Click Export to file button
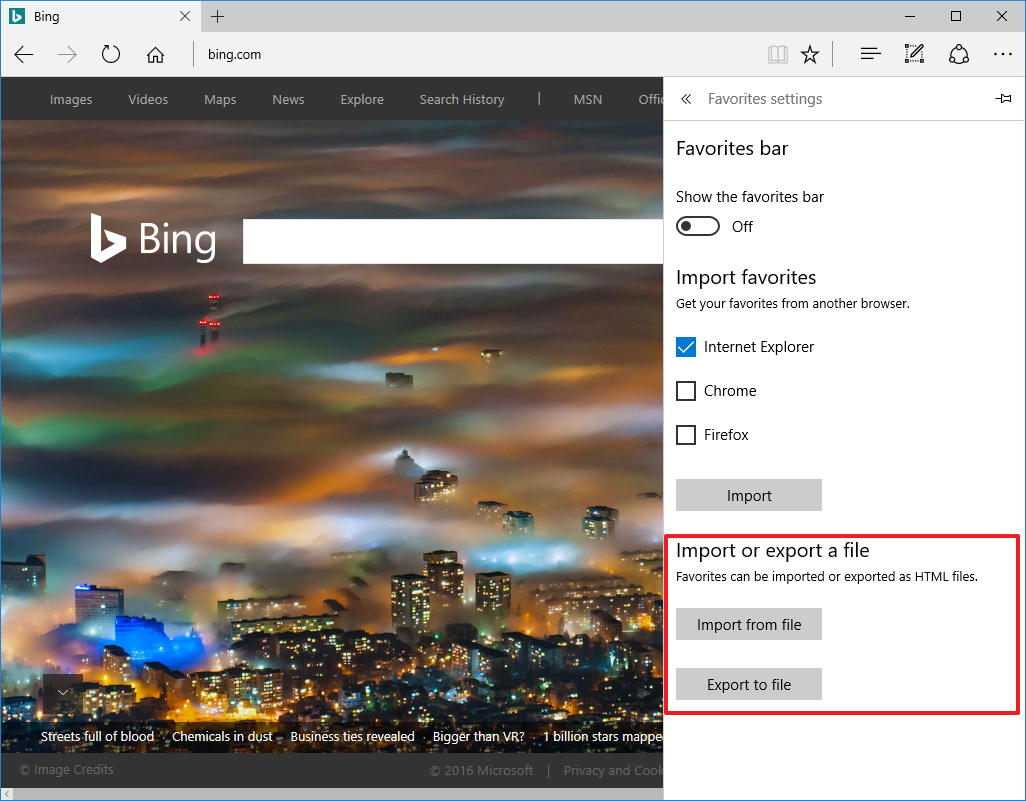 coord(749,685)
